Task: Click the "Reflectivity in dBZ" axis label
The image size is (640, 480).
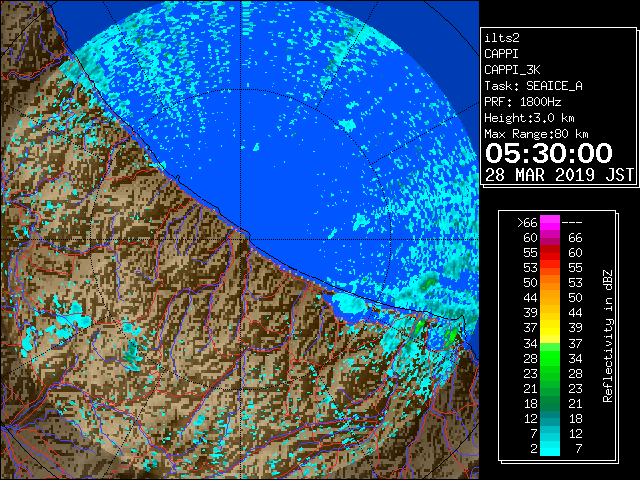Action: (608, 336)
